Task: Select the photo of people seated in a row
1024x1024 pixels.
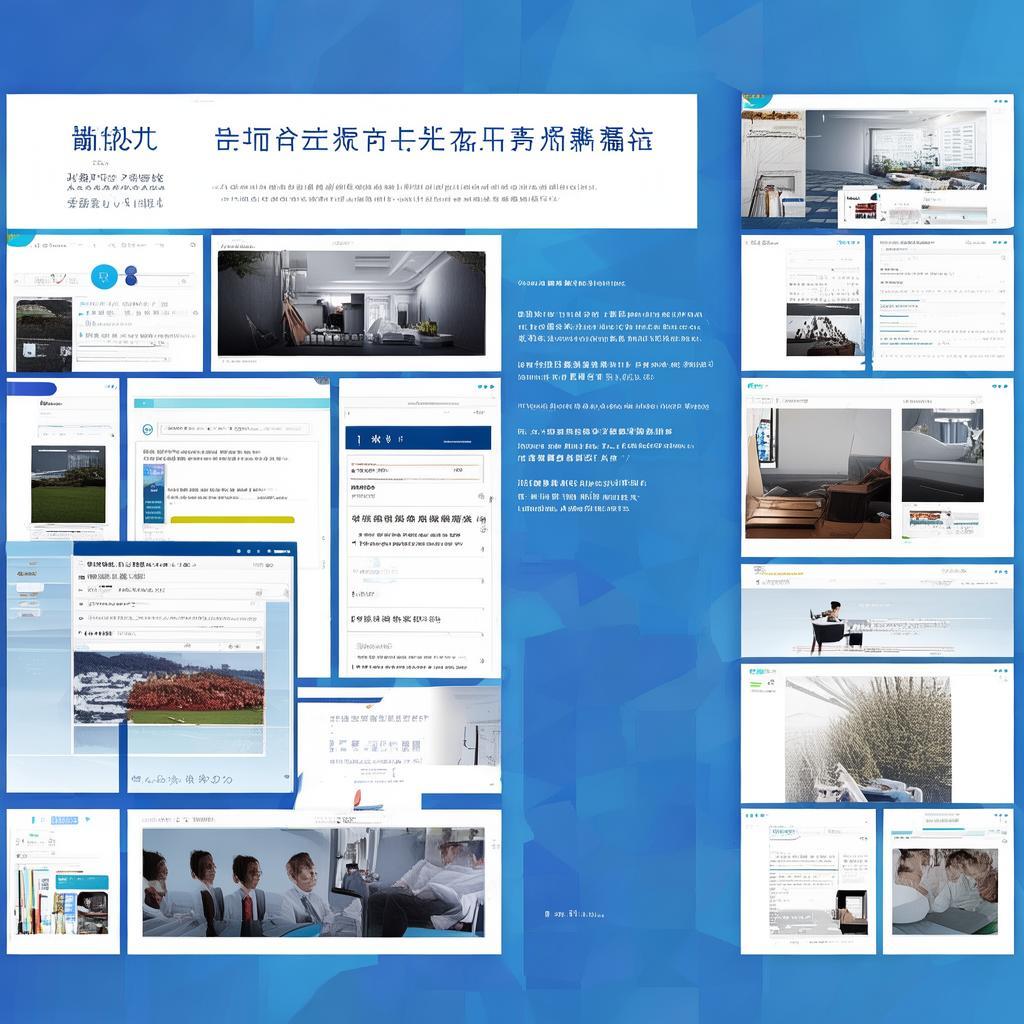Action: (x=312, y=882)
